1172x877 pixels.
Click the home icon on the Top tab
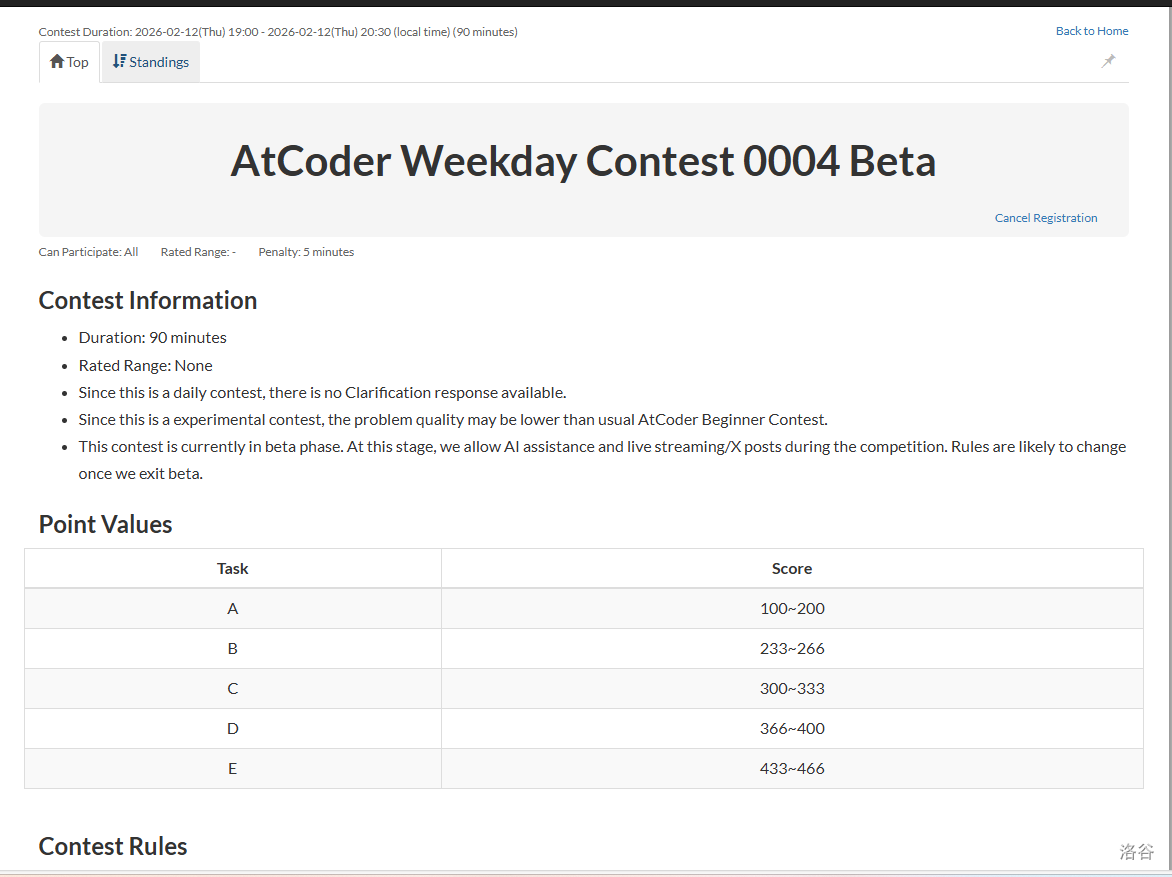click(x=57, y=62)
